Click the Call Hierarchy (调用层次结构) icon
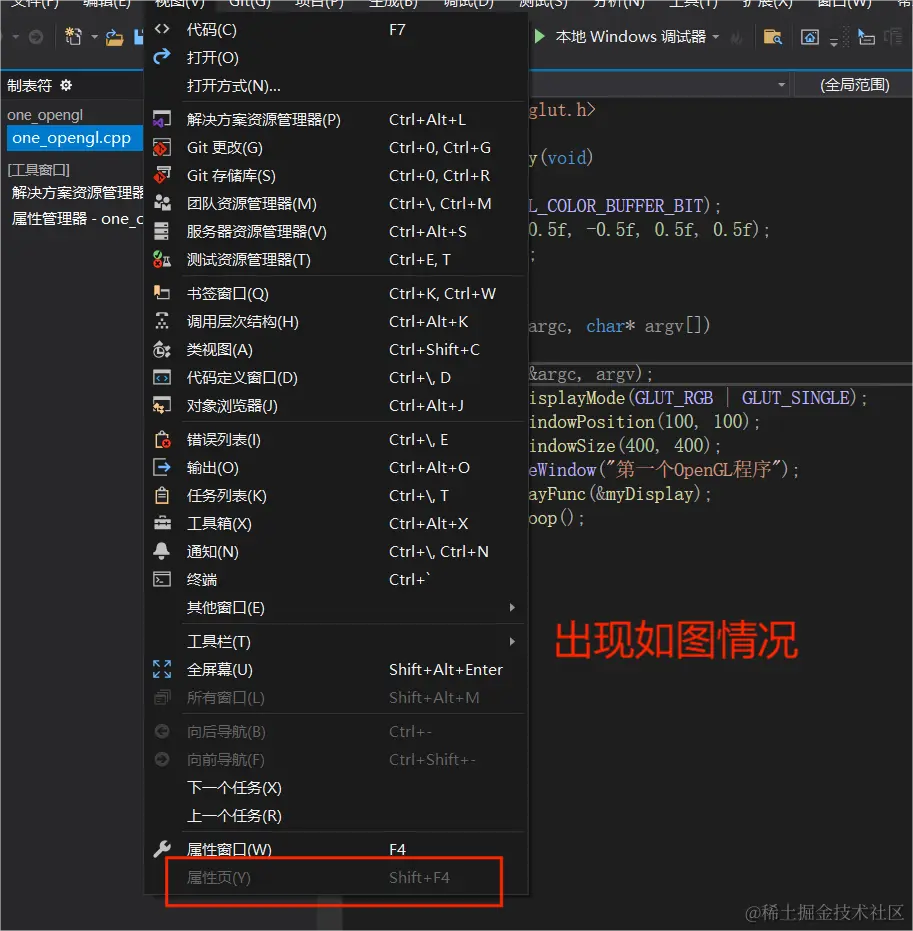 coord(161,321)
